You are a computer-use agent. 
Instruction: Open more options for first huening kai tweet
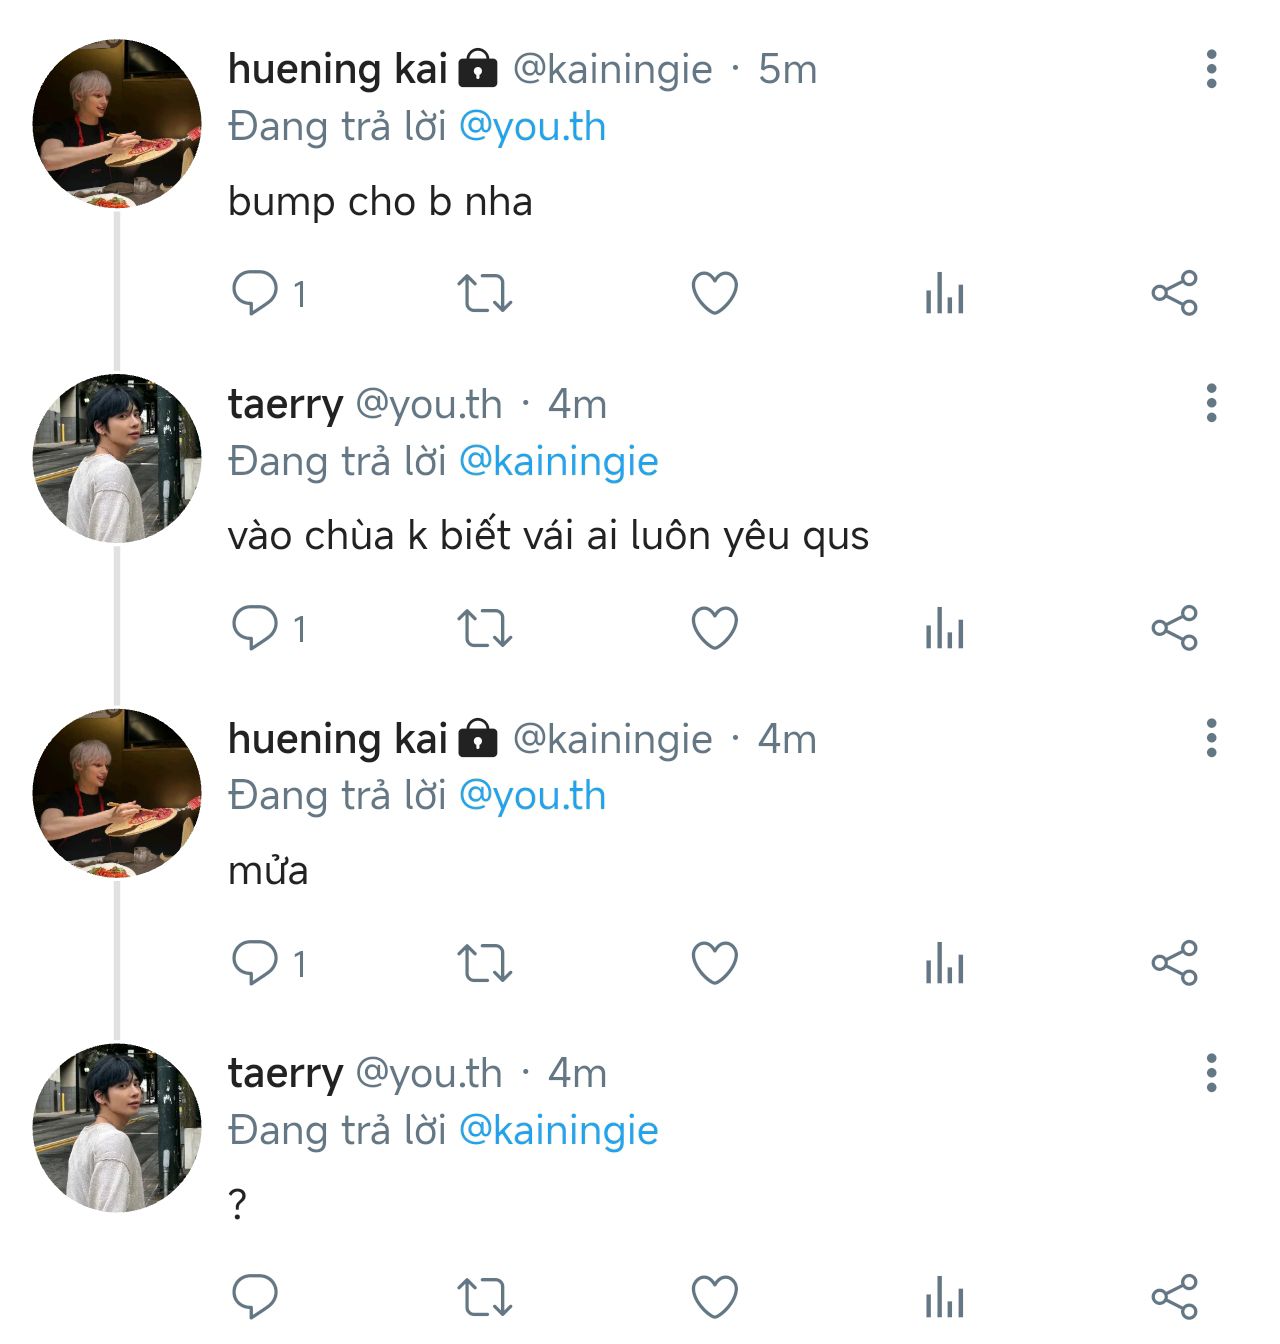(1211, 69)
